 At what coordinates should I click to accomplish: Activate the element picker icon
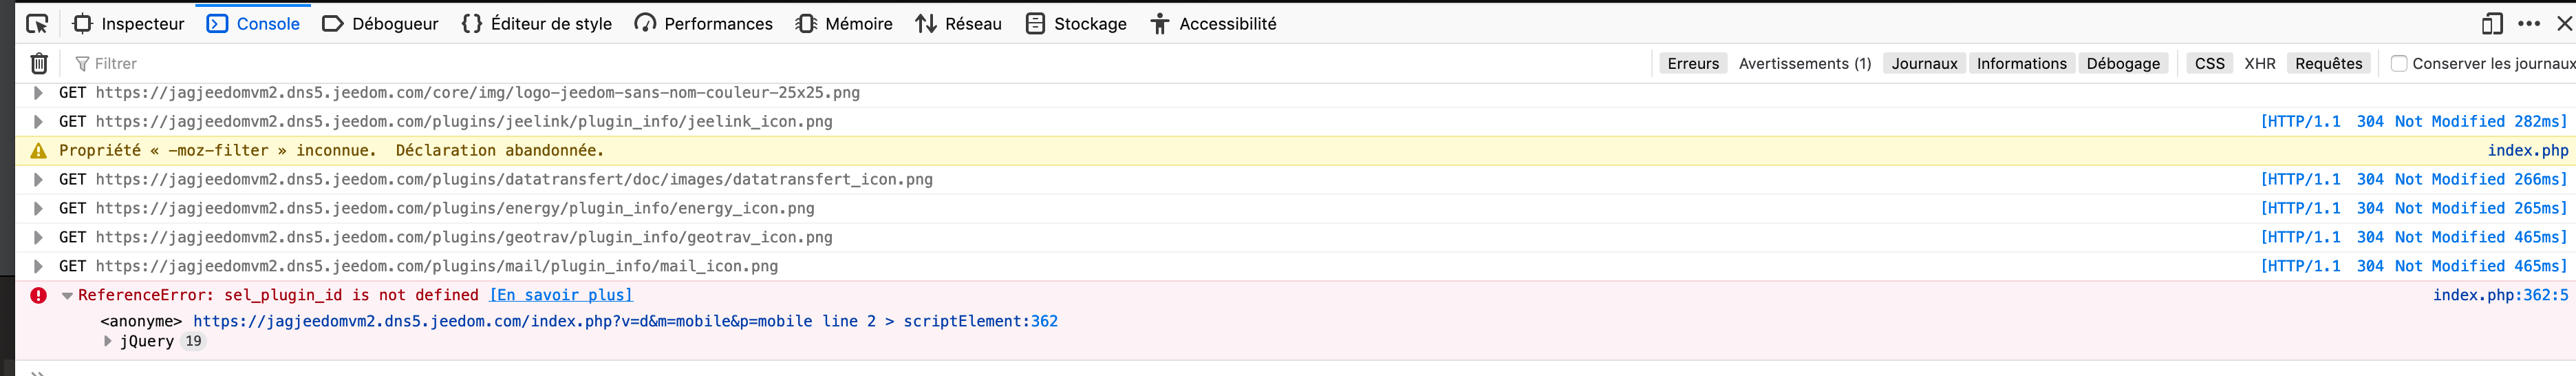coord(37,24)
